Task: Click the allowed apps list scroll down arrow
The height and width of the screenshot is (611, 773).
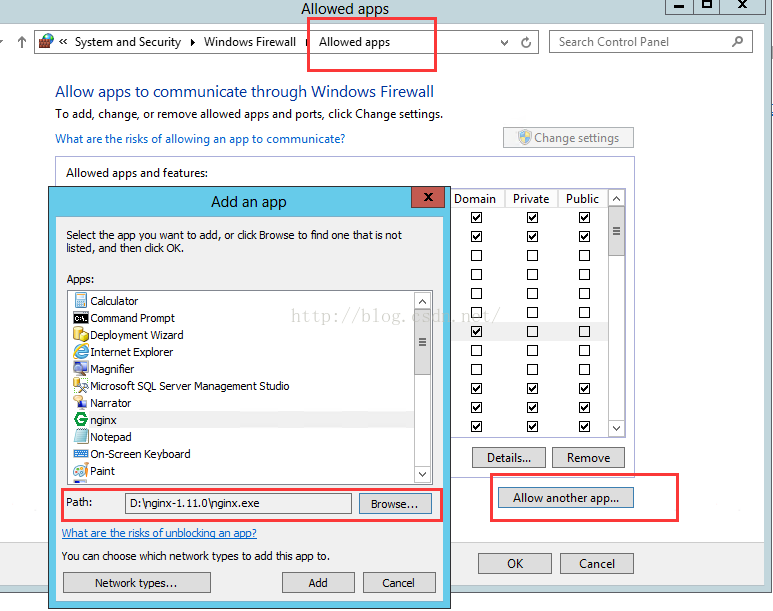Action: coord(616,428)
